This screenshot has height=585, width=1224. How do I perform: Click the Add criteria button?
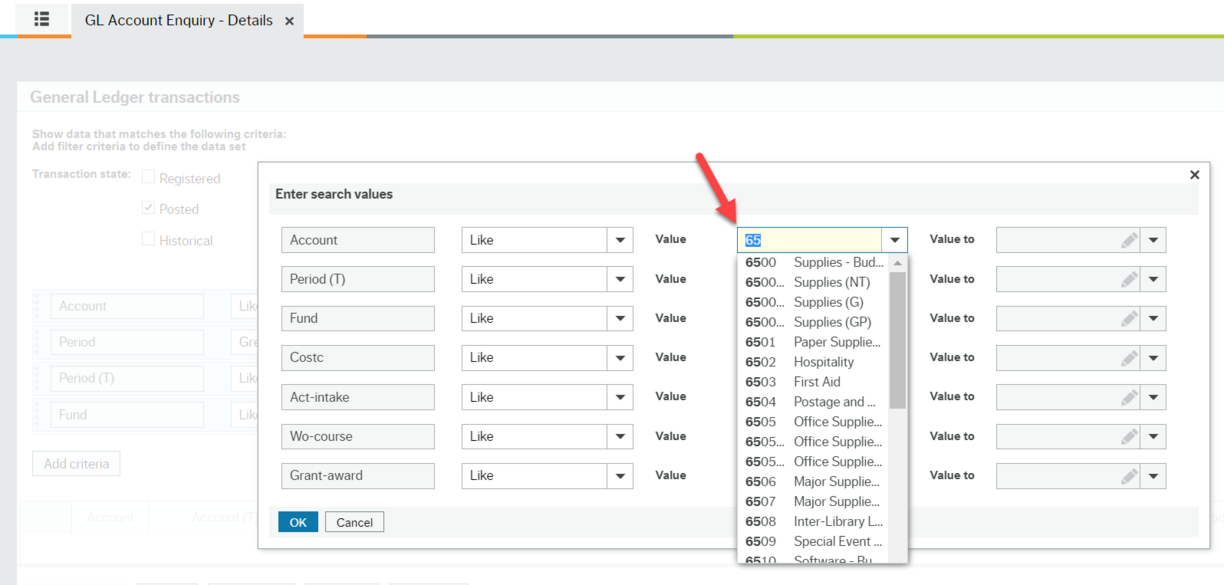click(x=76, y=463)
